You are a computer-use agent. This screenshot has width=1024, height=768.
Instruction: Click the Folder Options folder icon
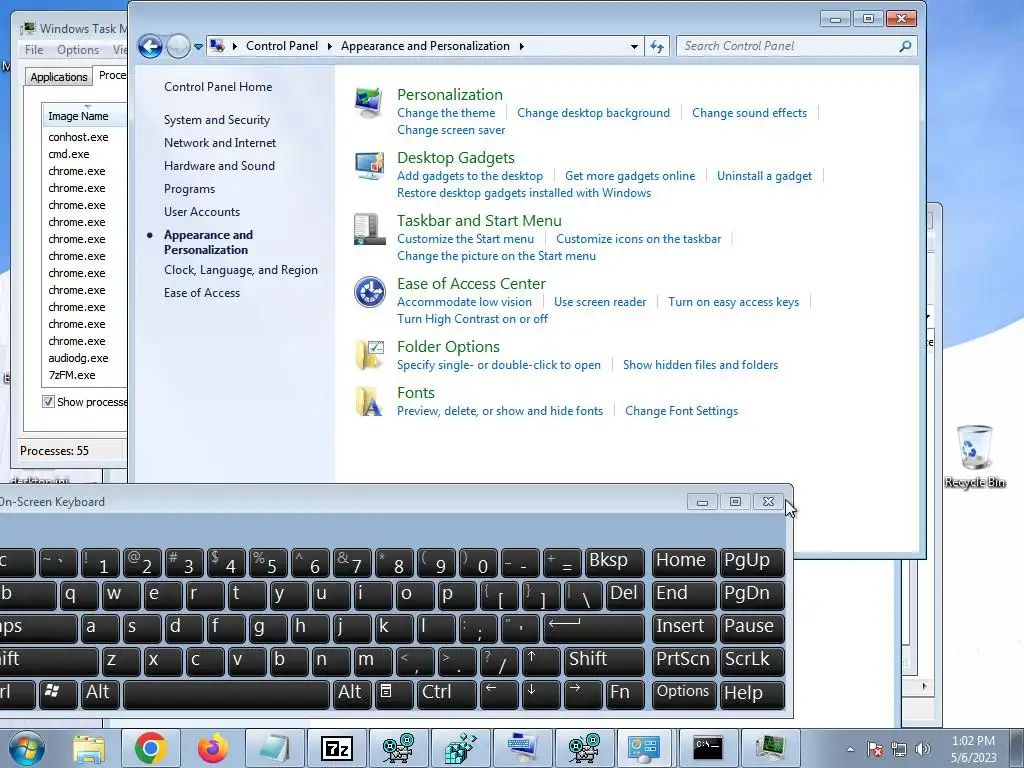coord(370,355)
